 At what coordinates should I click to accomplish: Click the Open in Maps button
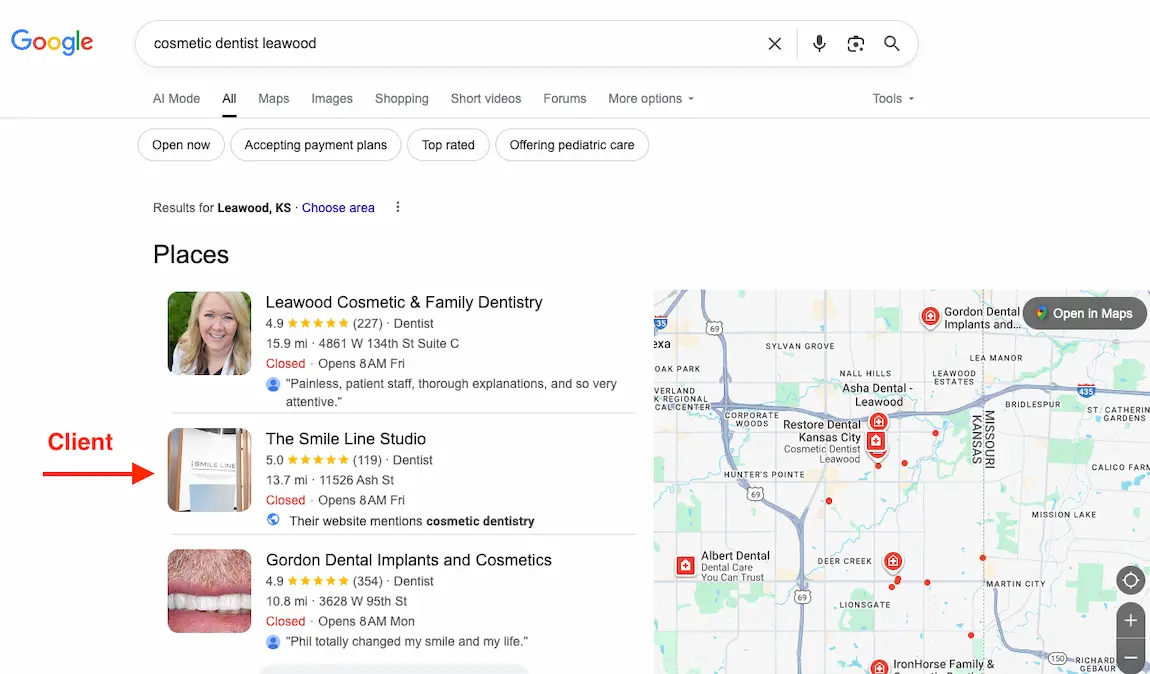coord(1084,313)
